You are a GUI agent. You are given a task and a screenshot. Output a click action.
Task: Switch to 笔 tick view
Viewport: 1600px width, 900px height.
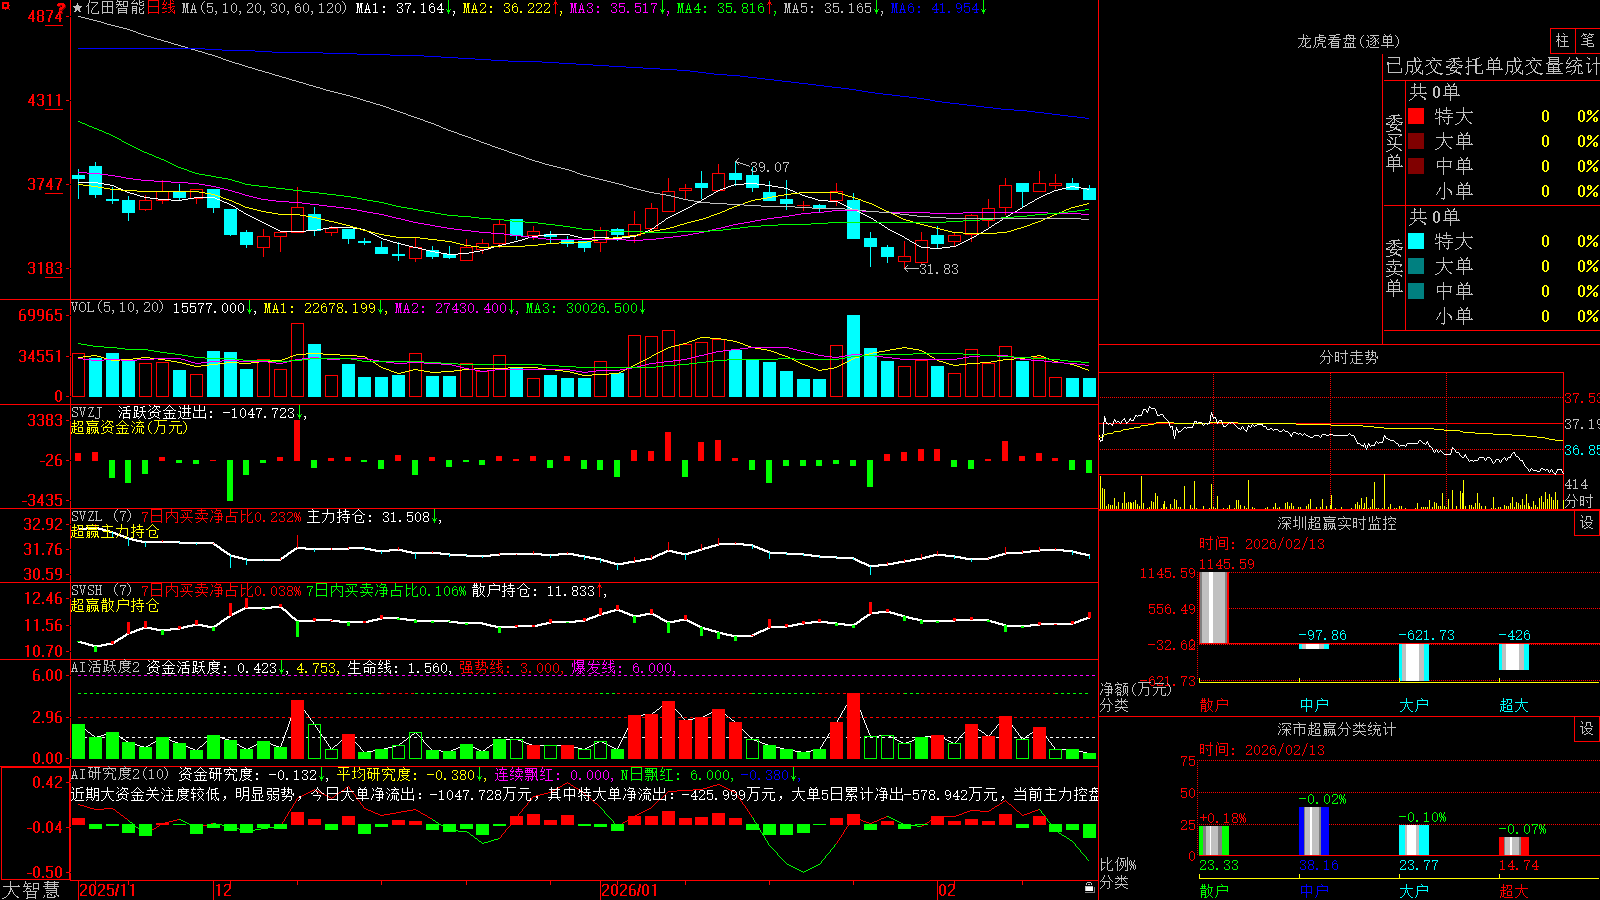pyautogui.click(x=1587, y=40)
